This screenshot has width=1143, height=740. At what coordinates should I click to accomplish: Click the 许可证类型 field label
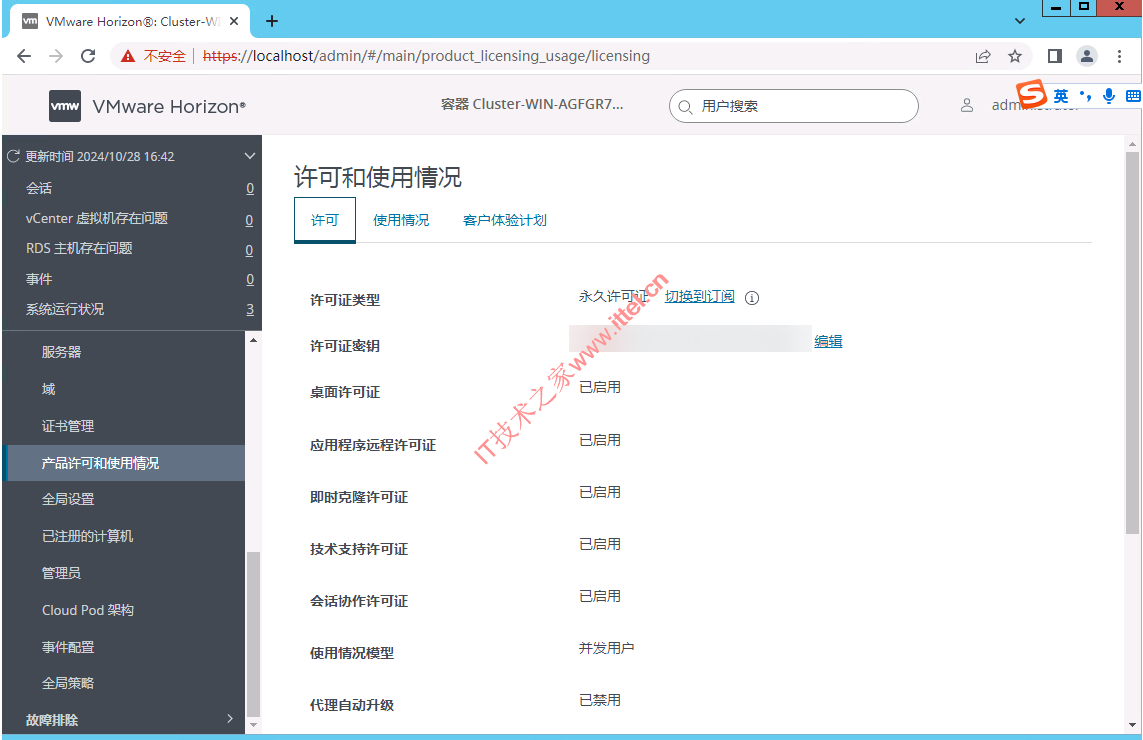point(345,300)
